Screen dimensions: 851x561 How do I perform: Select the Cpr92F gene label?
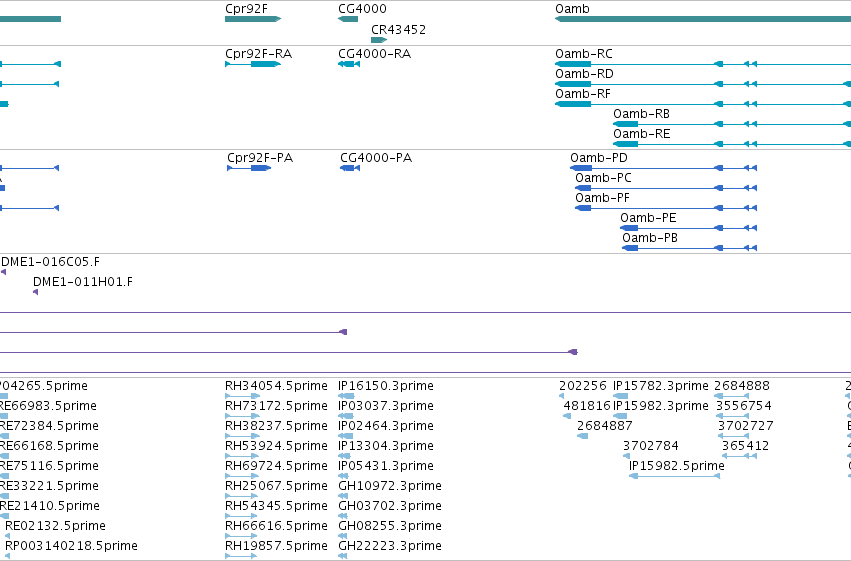(x=246, y=9)
